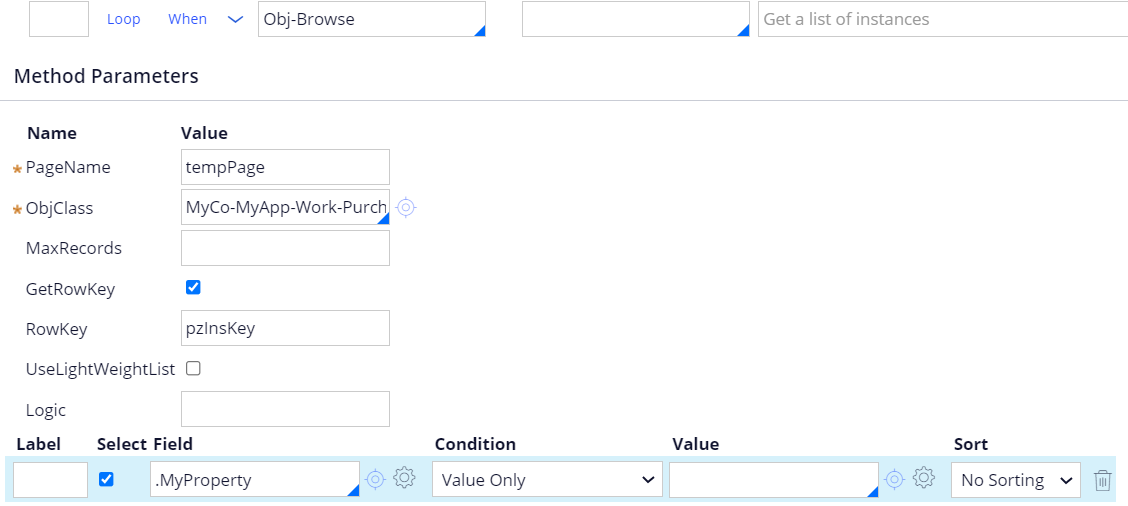Open gear settings beside .MyProperty field
1128x506 pixels.
405,478
